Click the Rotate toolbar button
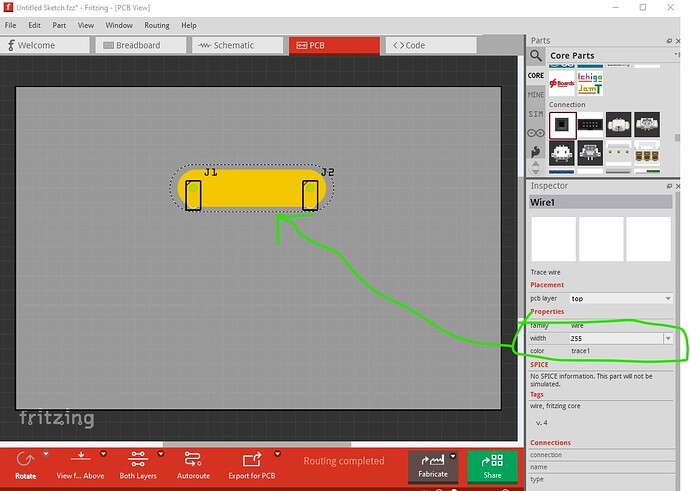This screenshot has width=690, height=491. pos(26,465)
